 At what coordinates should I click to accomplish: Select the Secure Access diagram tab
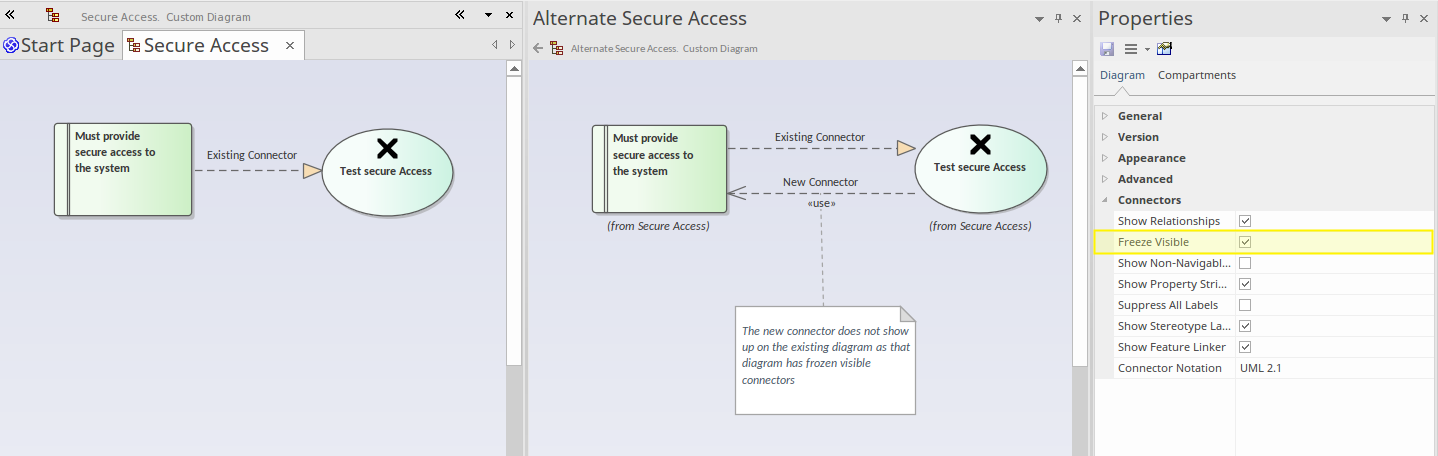pyautogui.click(x=205, y=46)
